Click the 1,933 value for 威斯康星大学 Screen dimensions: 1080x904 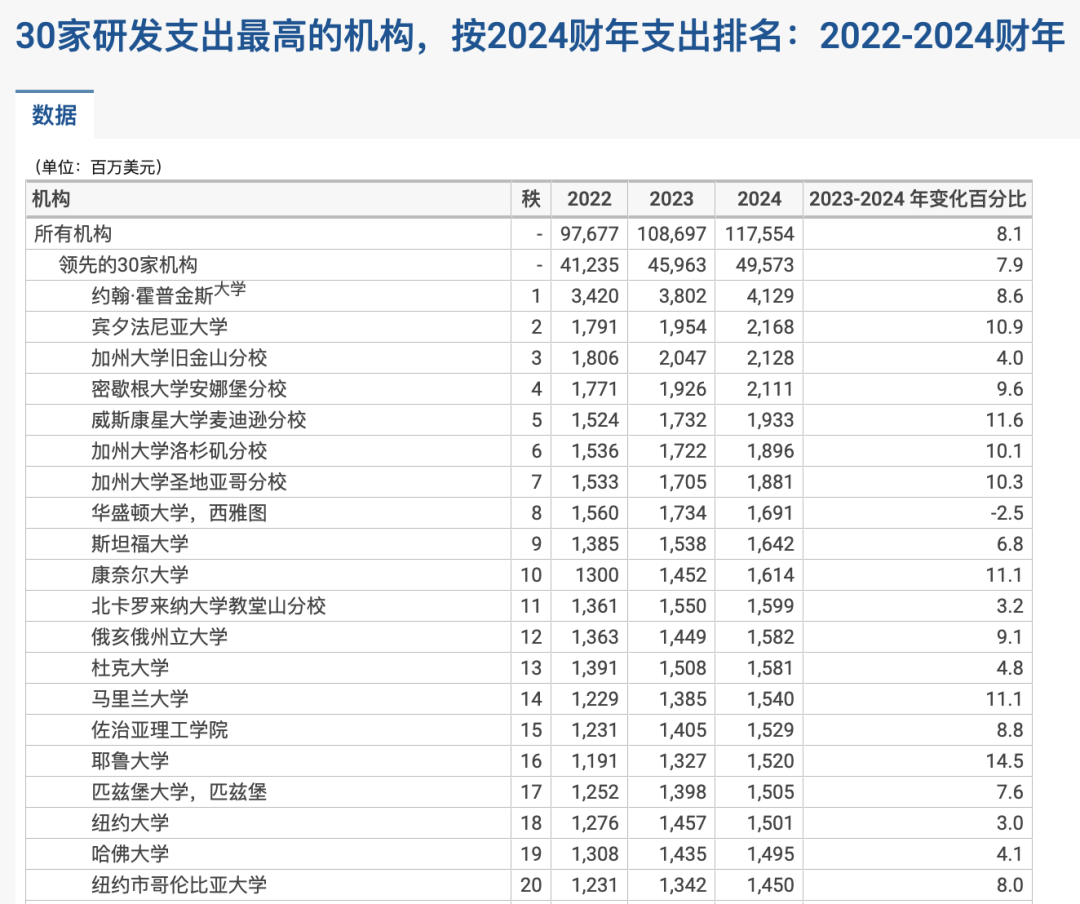click(x=770, y=420)
